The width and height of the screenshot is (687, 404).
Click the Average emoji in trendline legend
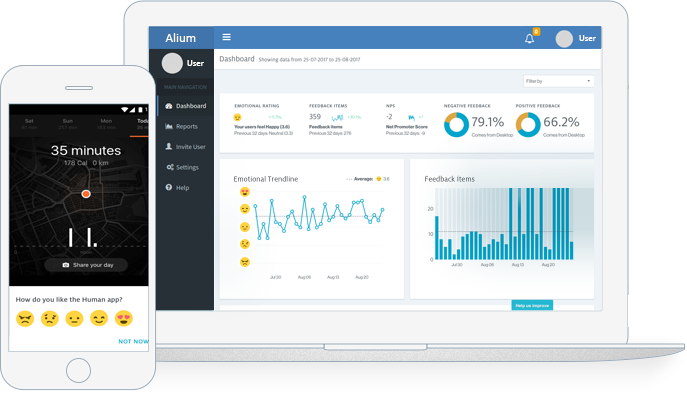[x=379, y=179]
